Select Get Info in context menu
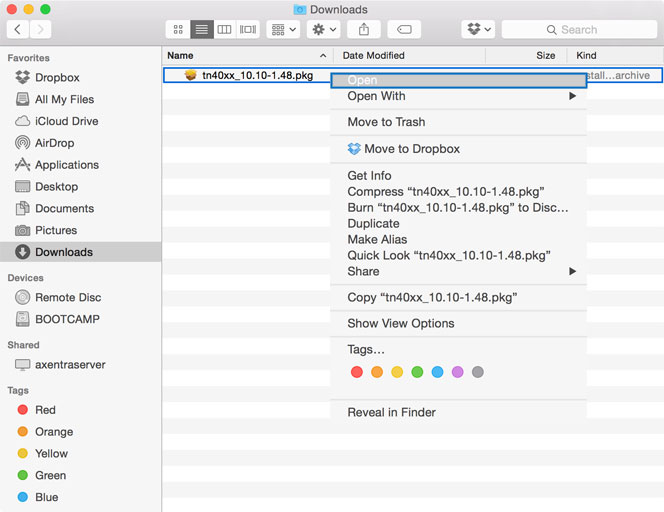Screen dimensions: 664x512 (369, 175)
